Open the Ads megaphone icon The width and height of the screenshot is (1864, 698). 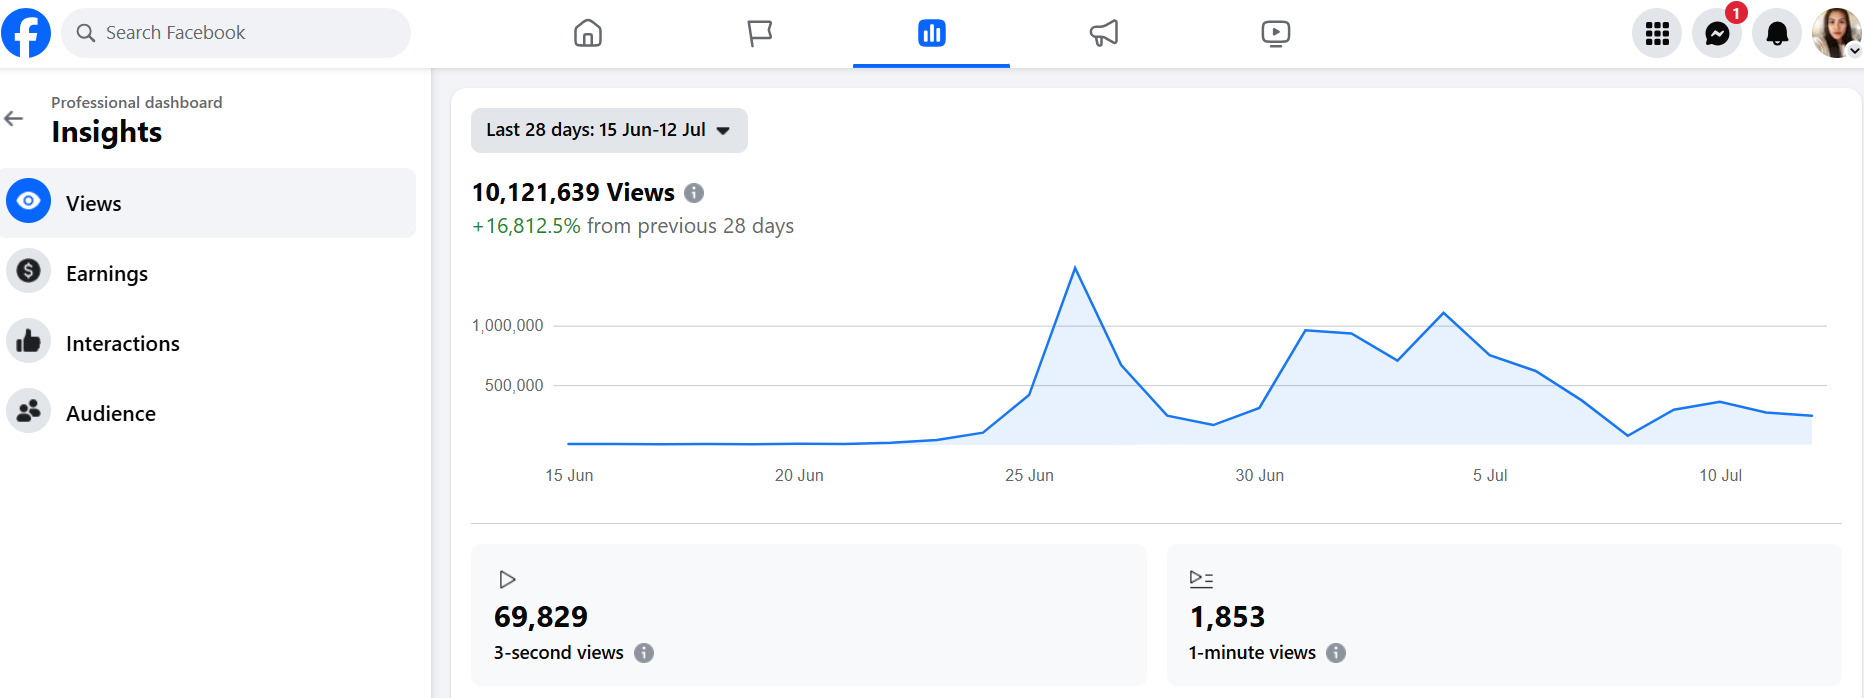click(x=1103, y=33)
